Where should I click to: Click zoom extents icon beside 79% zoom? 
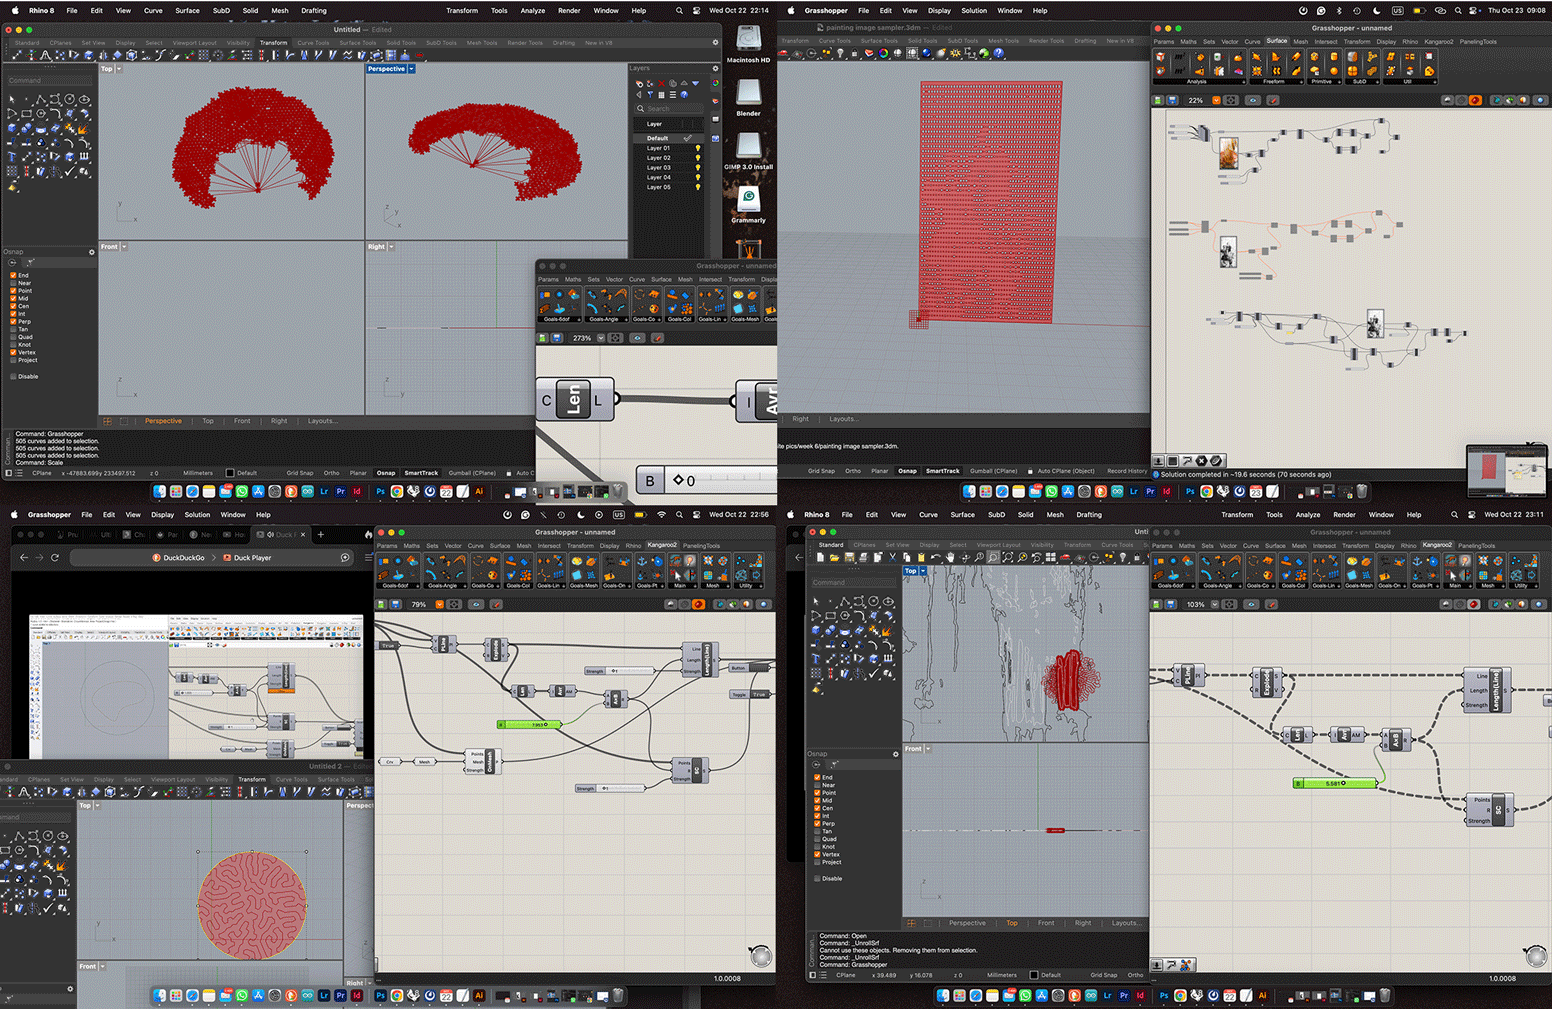pyautogui.click(x=455, y=604)
